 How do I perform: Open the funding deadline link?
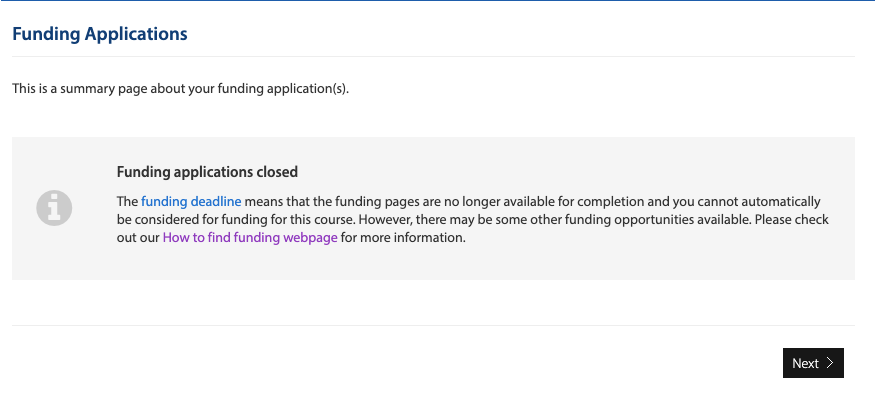[x=191, y=202]
